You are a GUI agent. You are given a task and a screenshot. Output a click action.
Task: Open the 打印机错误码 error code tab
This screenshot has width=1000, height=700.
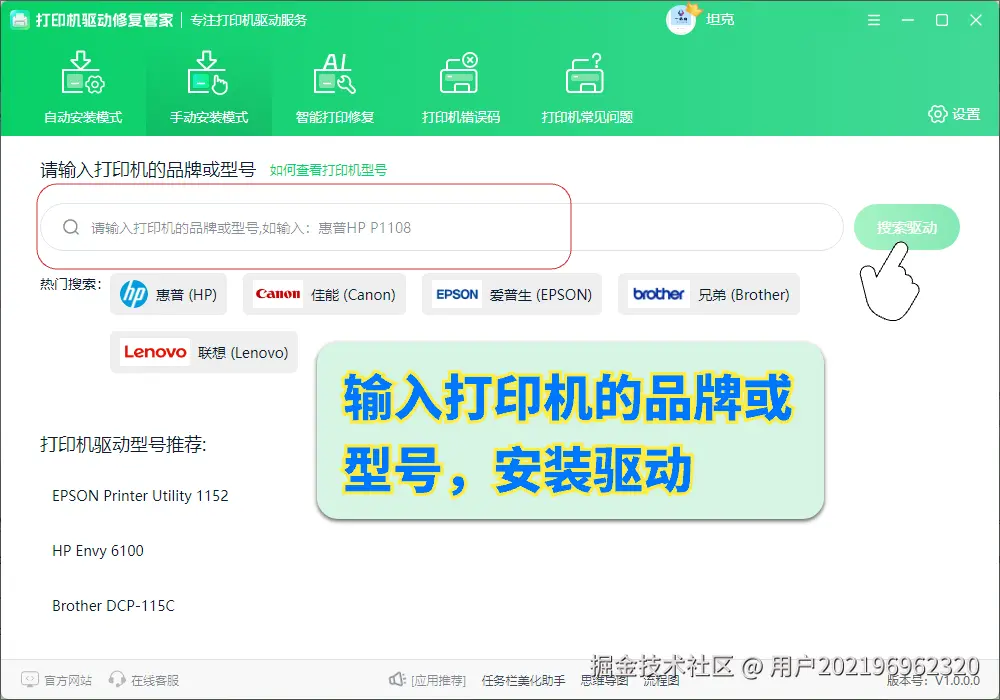[460, 89]
